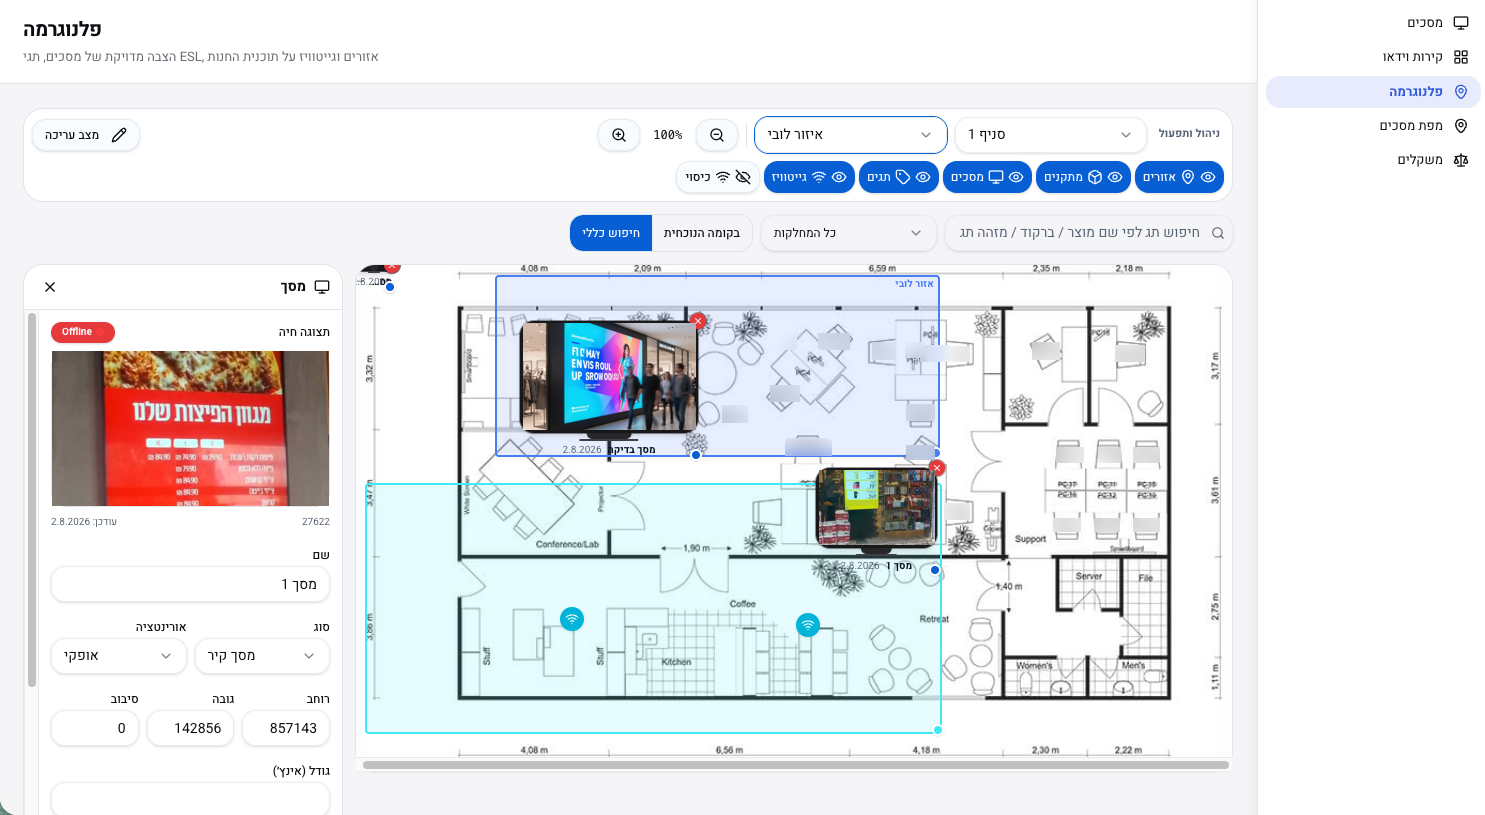The image size is (1485, 815).
Task: Open the סניף 1 branch dropdown
Action: [x=1050, y=135]
